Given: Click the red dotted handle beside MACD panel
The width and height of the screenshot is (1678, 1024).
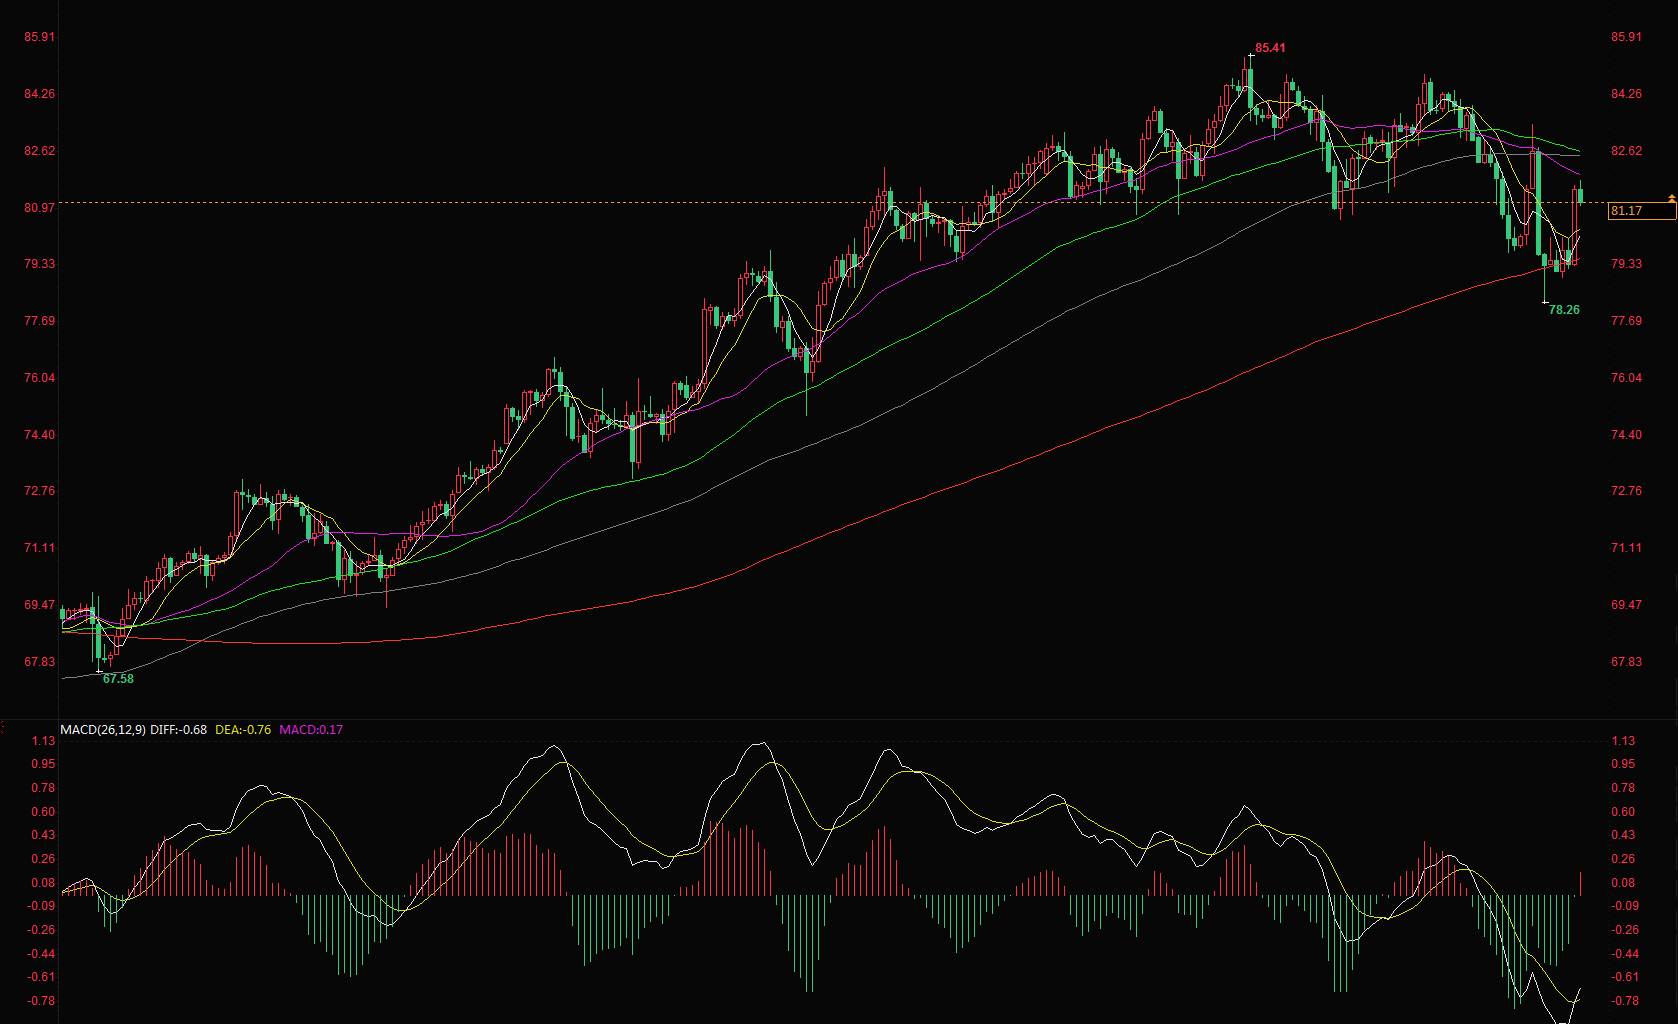Looking at the screenshot, I should (x=4, y=728).
